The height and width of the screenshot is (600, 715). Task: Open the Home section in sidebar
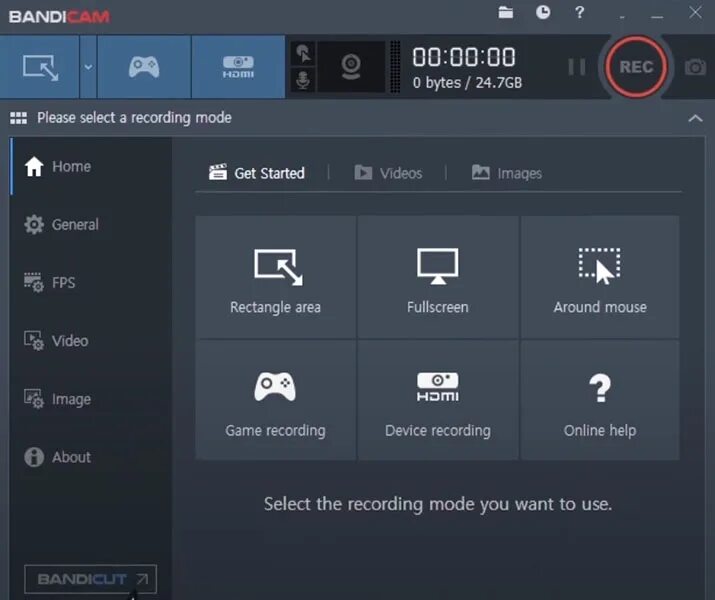click(91, 166)
